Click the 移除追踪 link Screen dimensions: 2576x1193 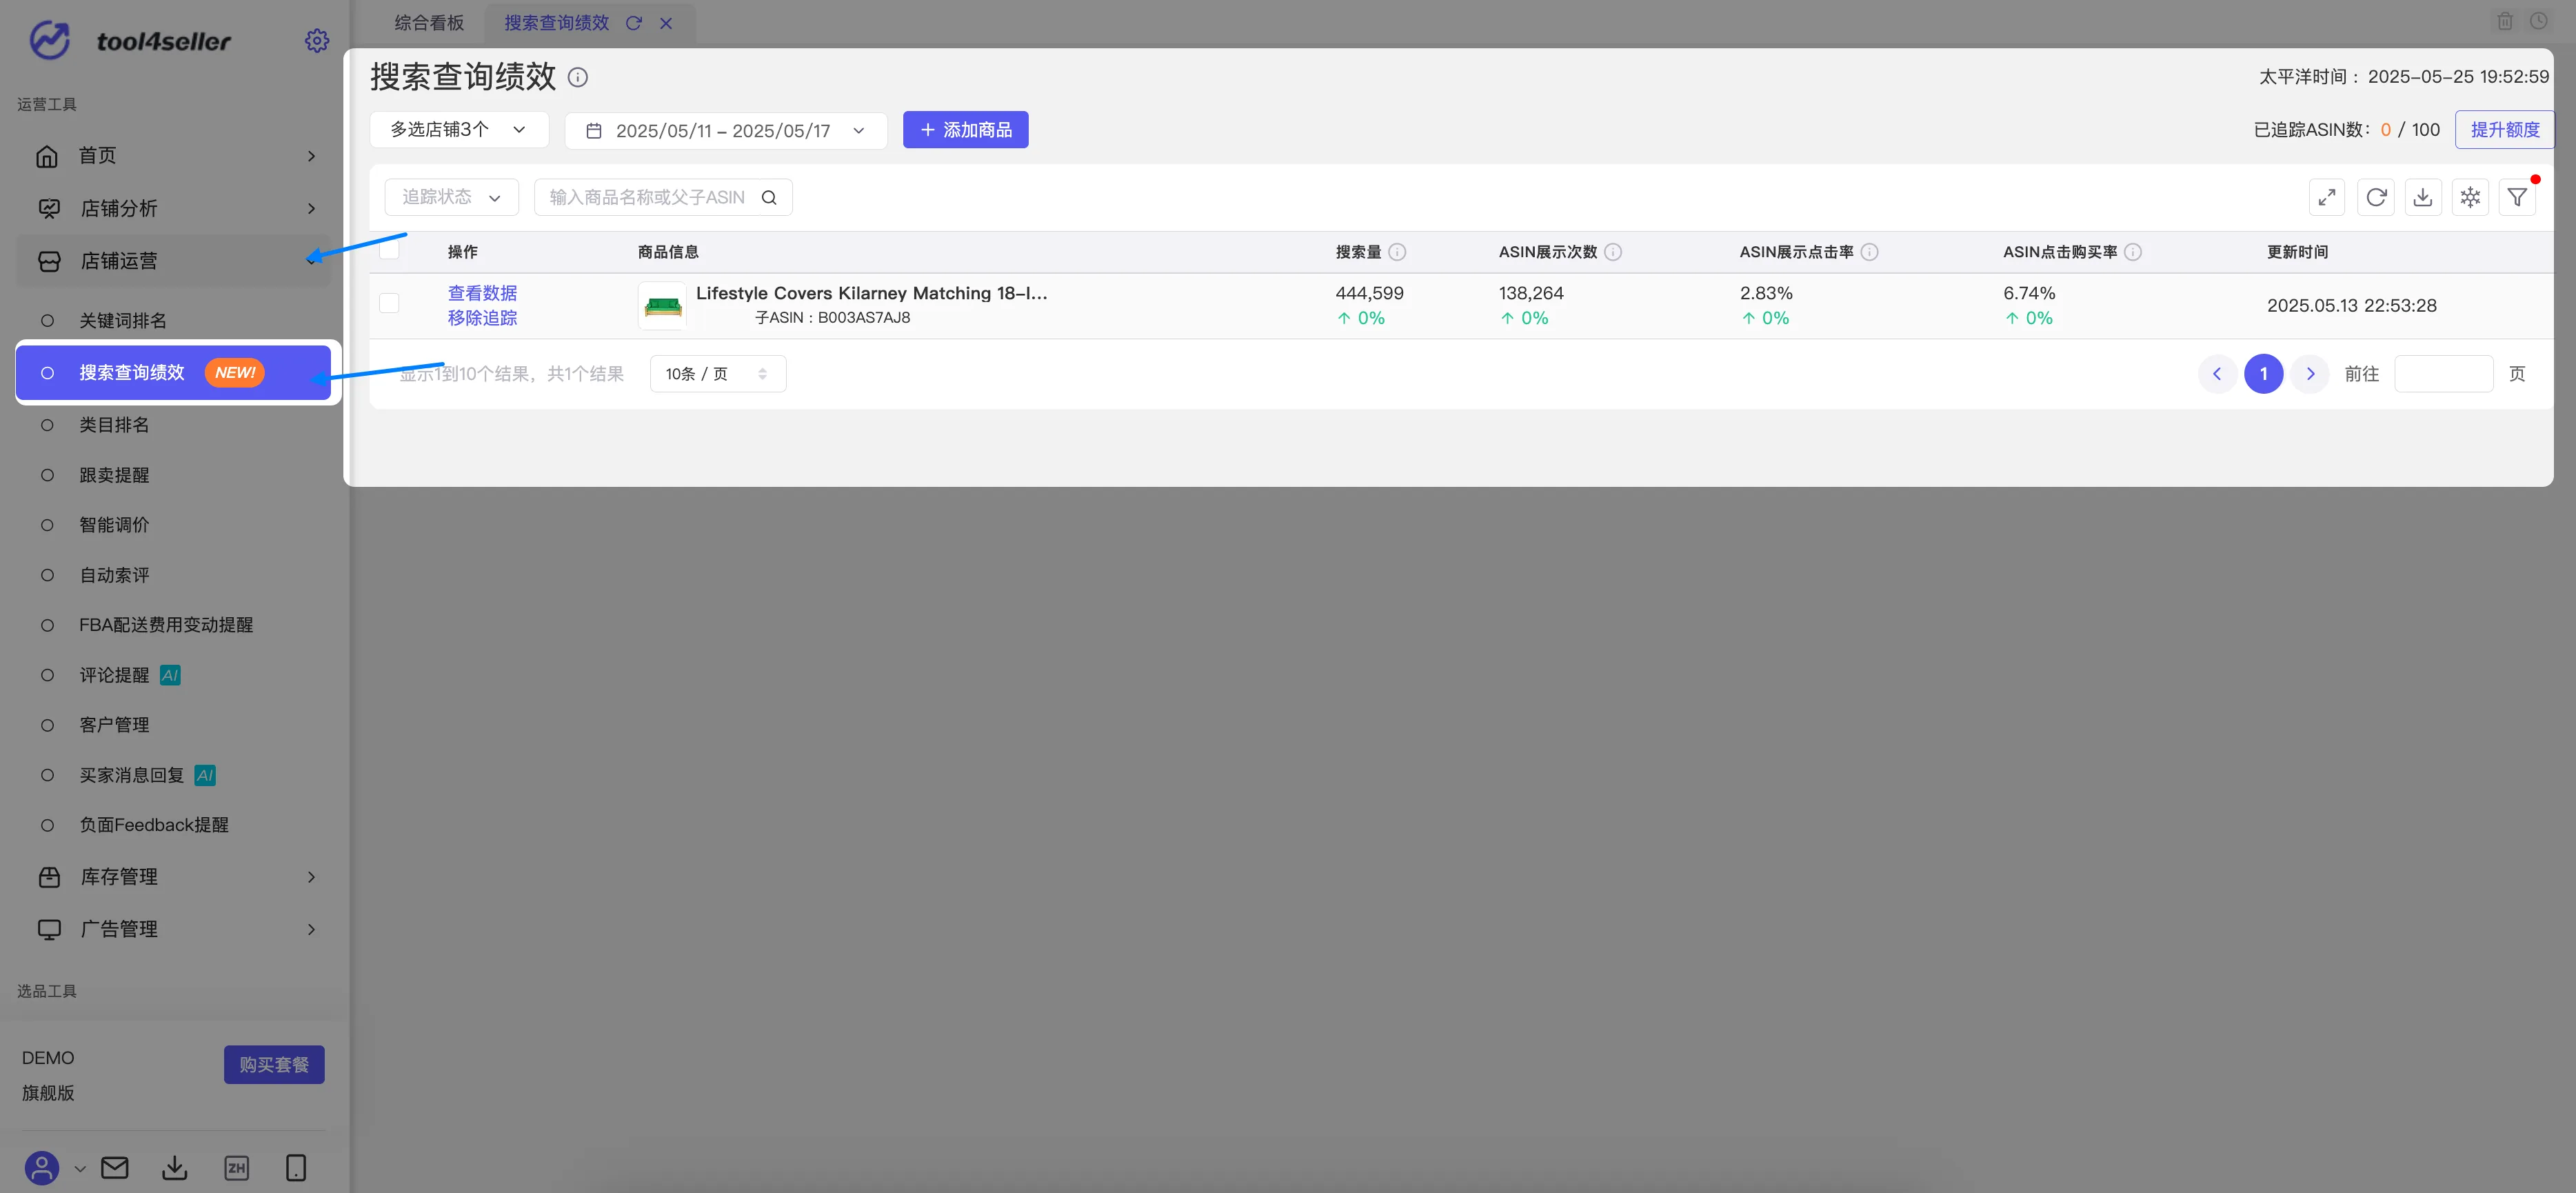point(482,318)
